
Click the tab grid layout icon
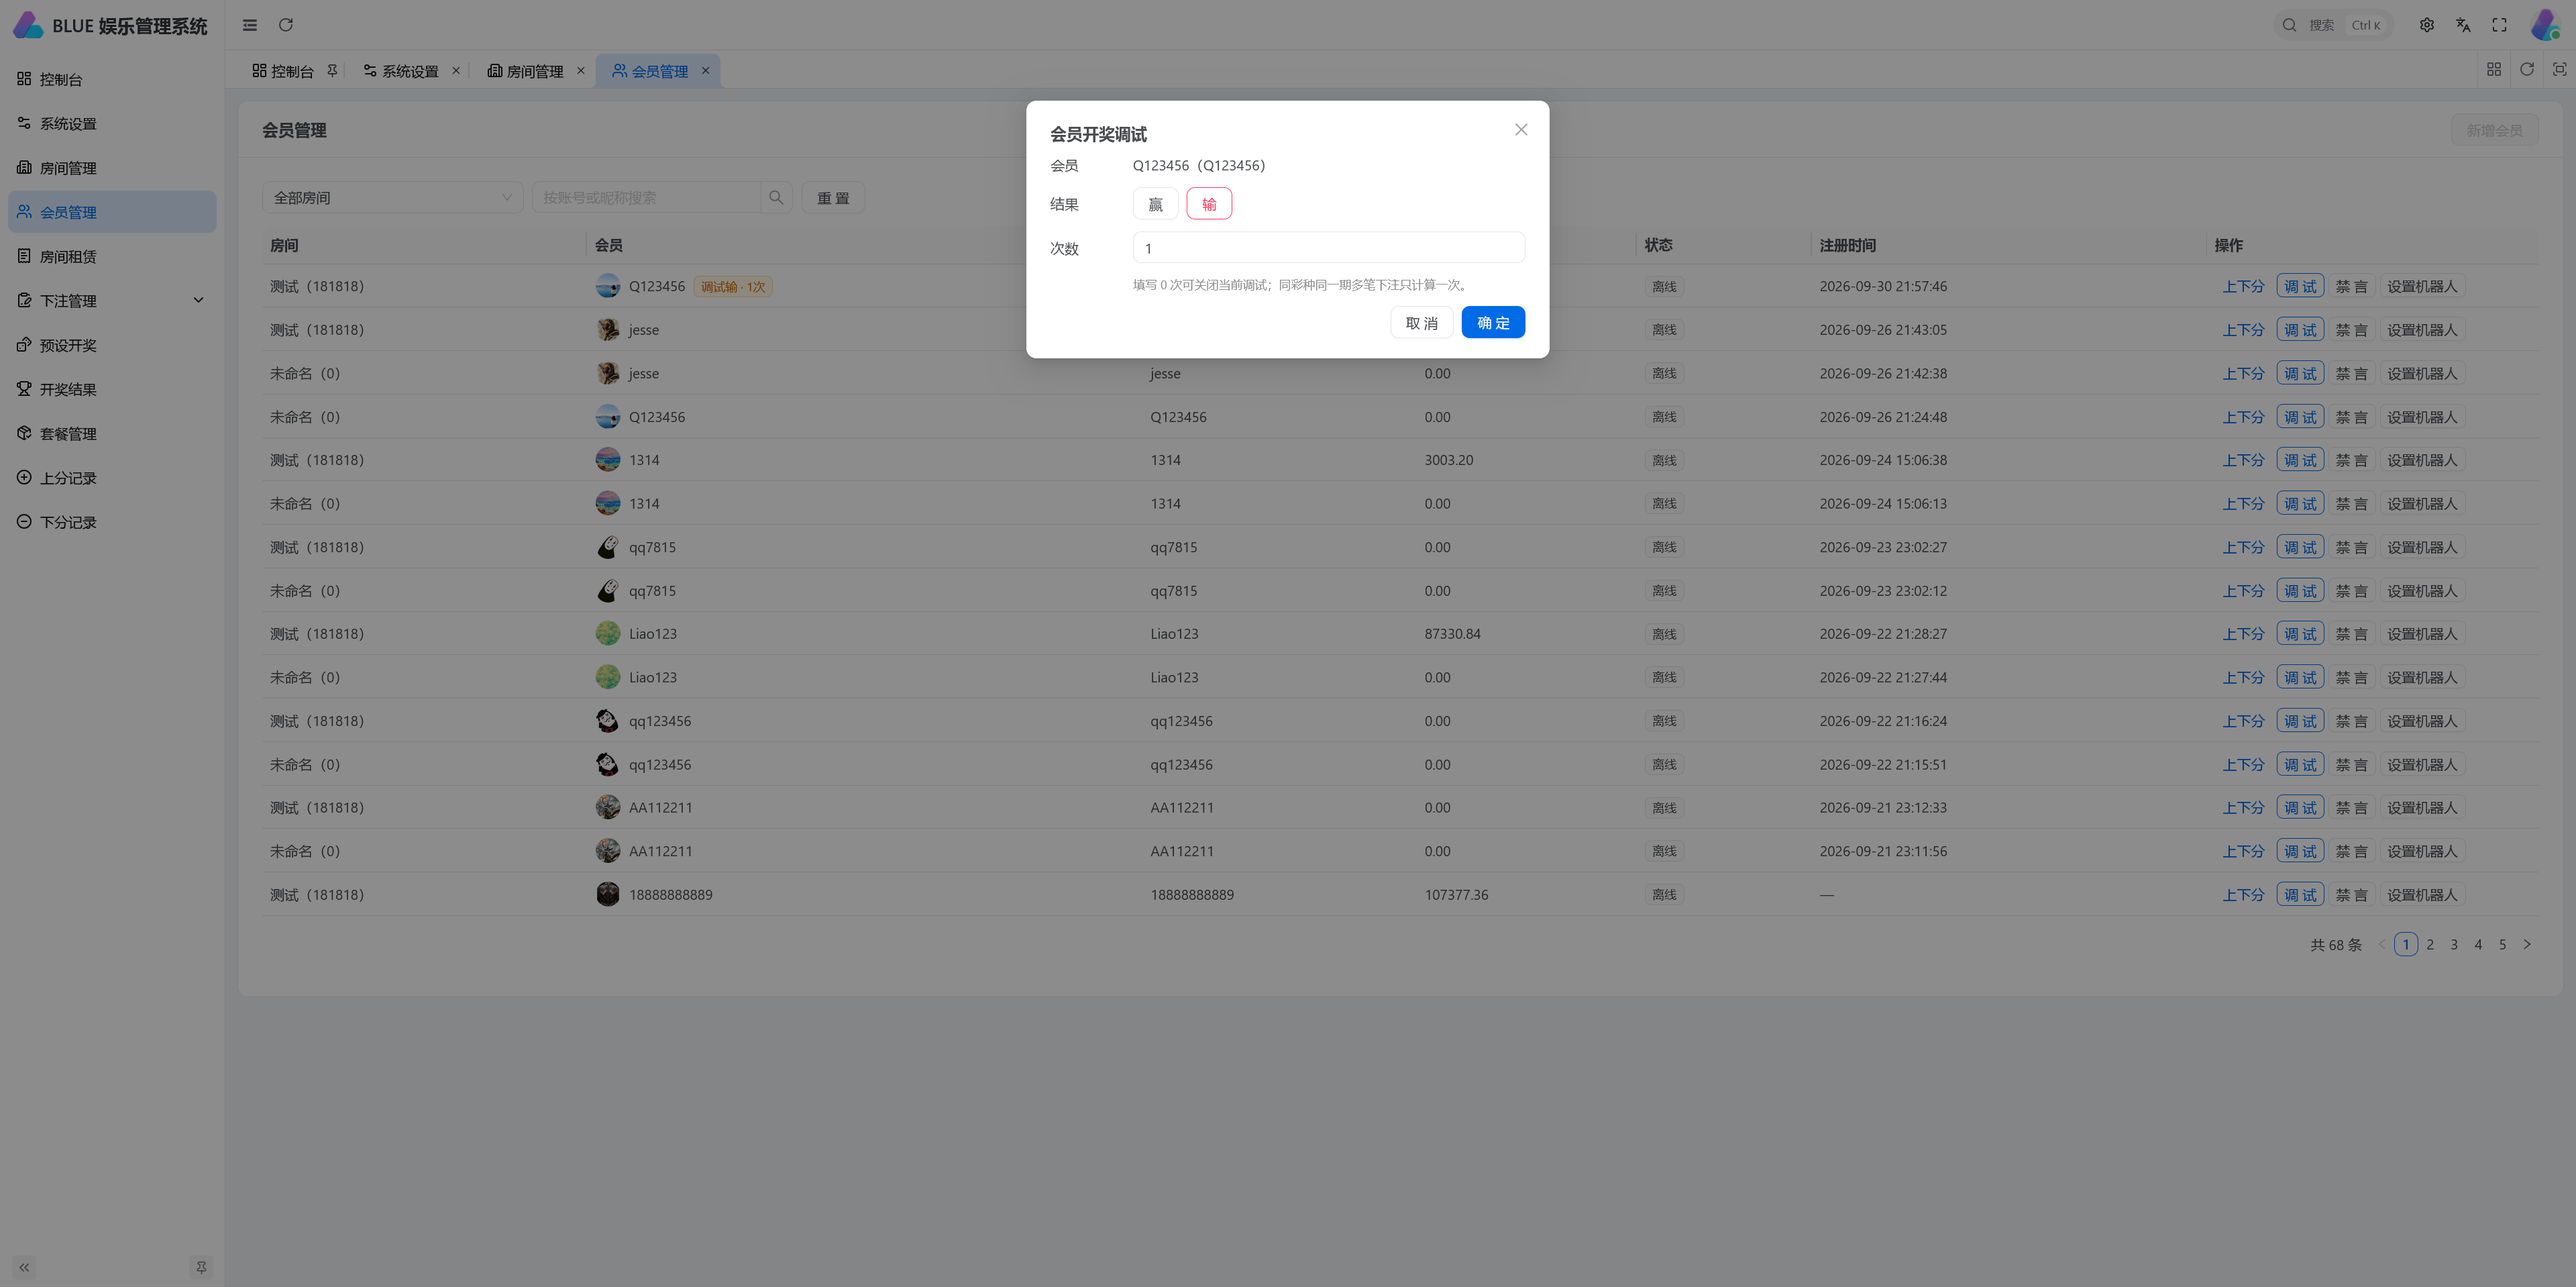click(x=2494, y=69)
